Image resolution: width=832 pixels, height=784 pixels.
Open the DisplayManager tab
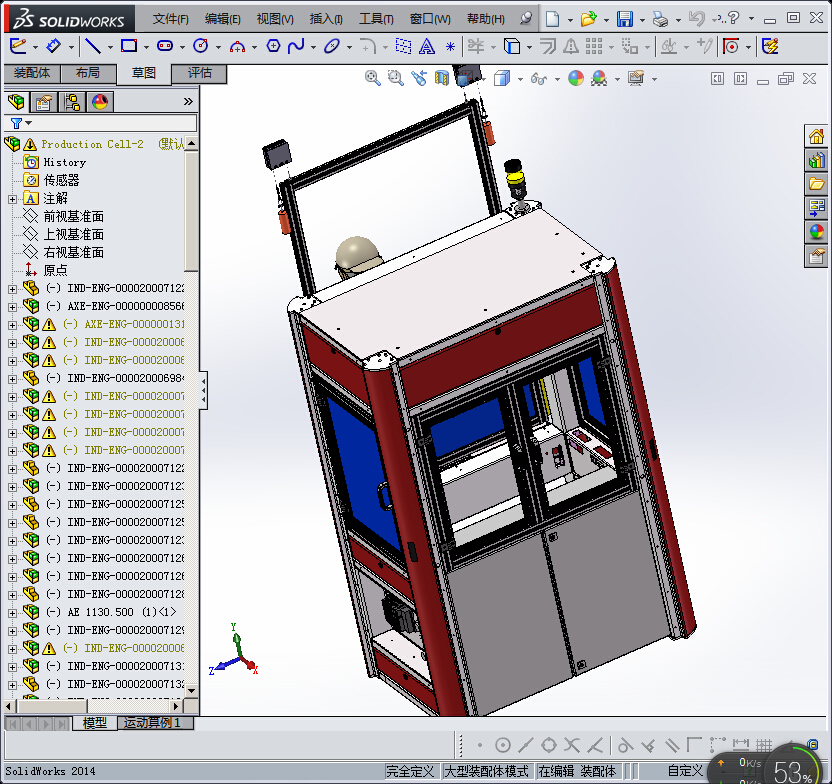point(100,101)
